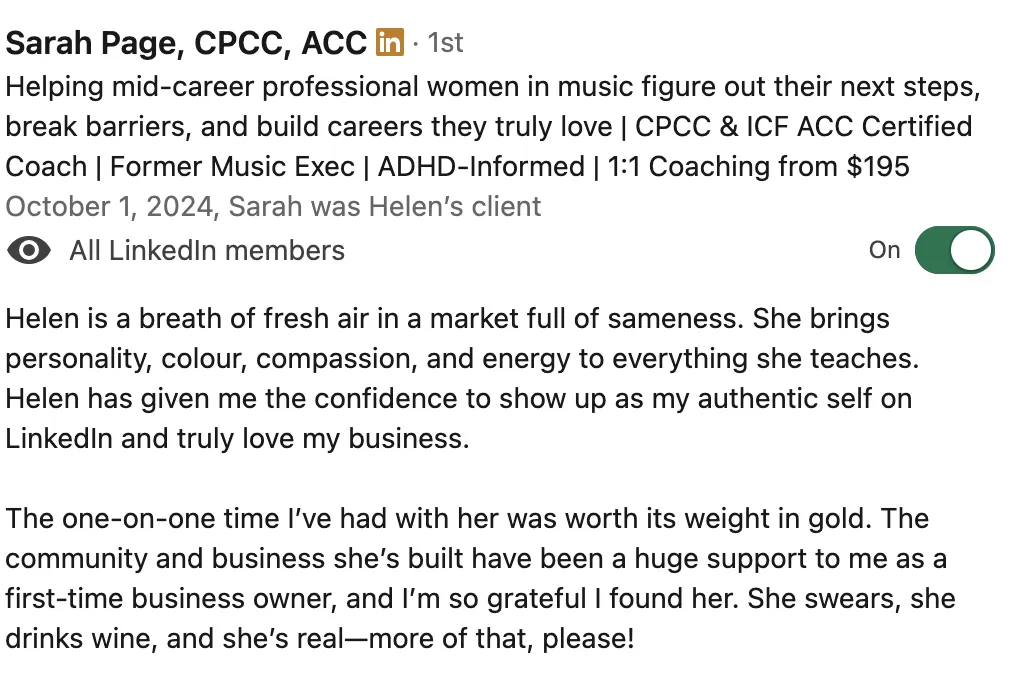Click "CPCC & ICF ACC Certified" headline text

[x=804, y=126]
